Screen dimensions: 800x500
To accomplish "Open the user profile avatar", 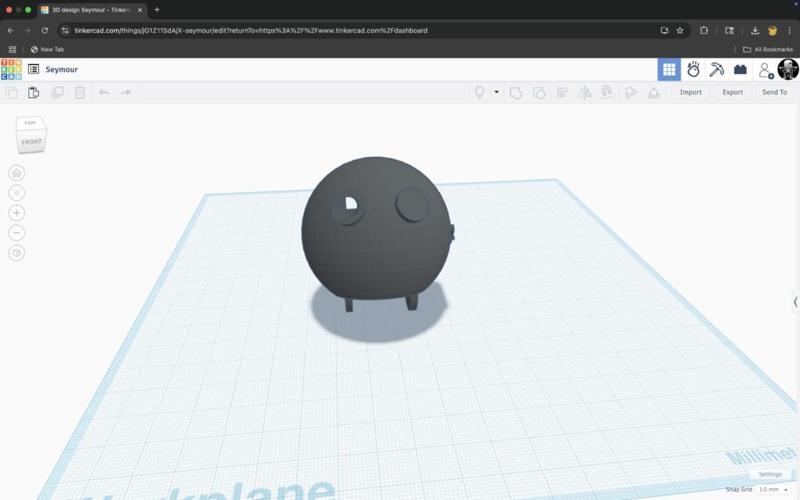I will 788,69.
